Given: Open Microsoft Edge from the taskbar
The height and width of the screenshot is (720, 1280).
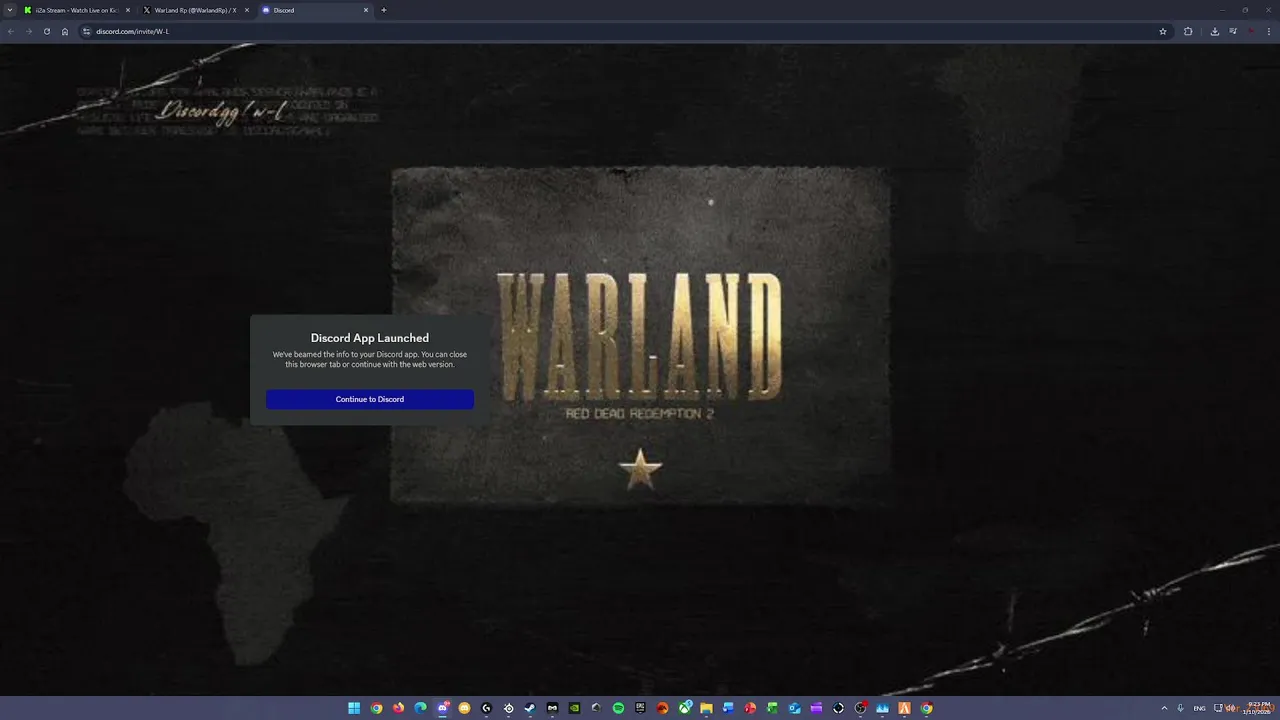Looking at the screenshot, I should point(420,708).
